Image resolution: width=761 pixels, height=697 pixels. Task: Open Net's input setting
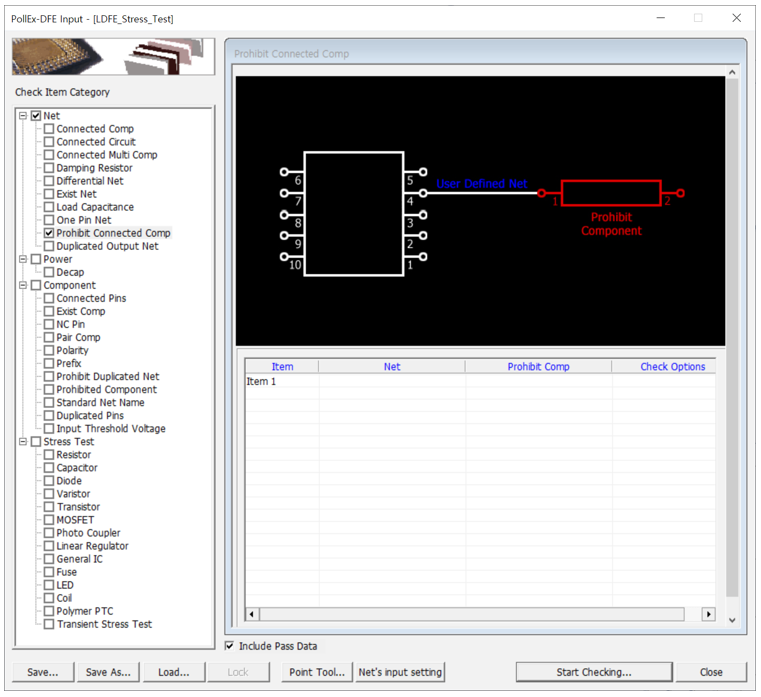click(x=400, y=672)
